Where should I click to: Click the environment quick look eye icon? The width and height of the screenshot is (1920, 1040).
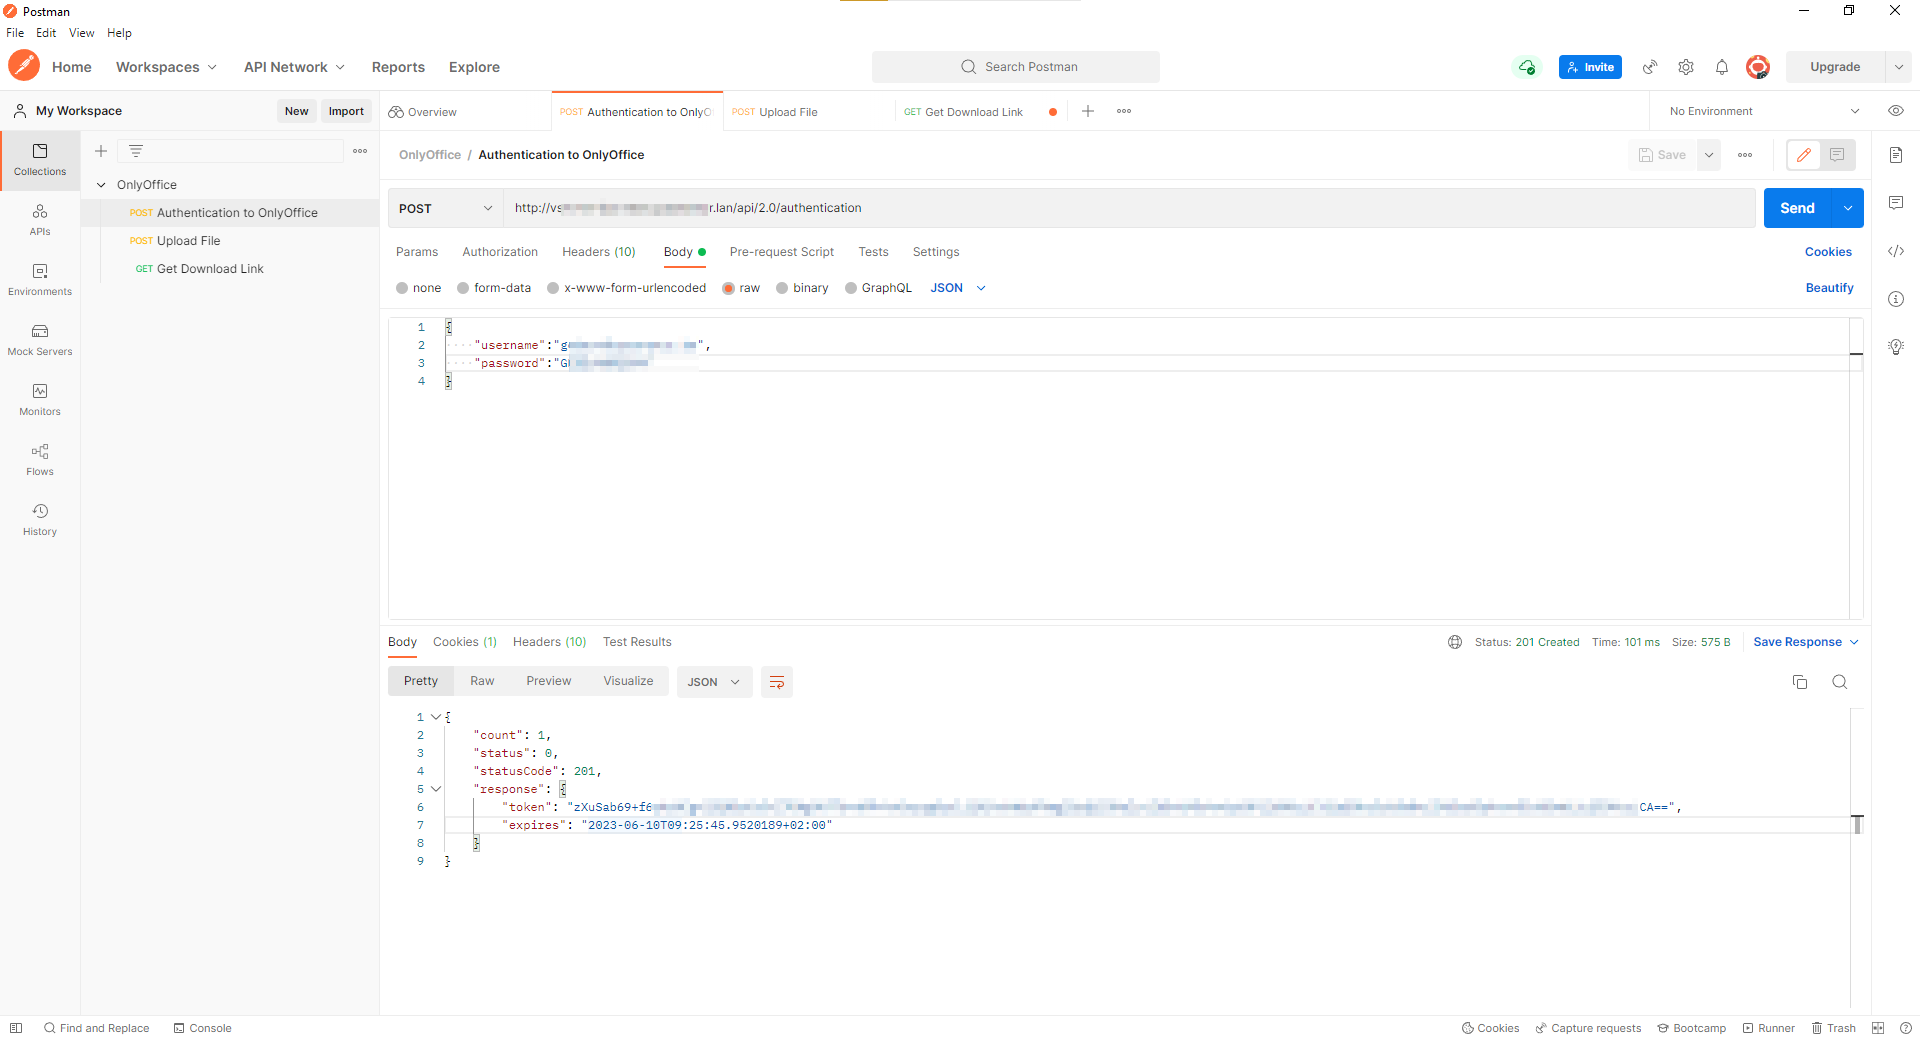tap(1896, 111)
